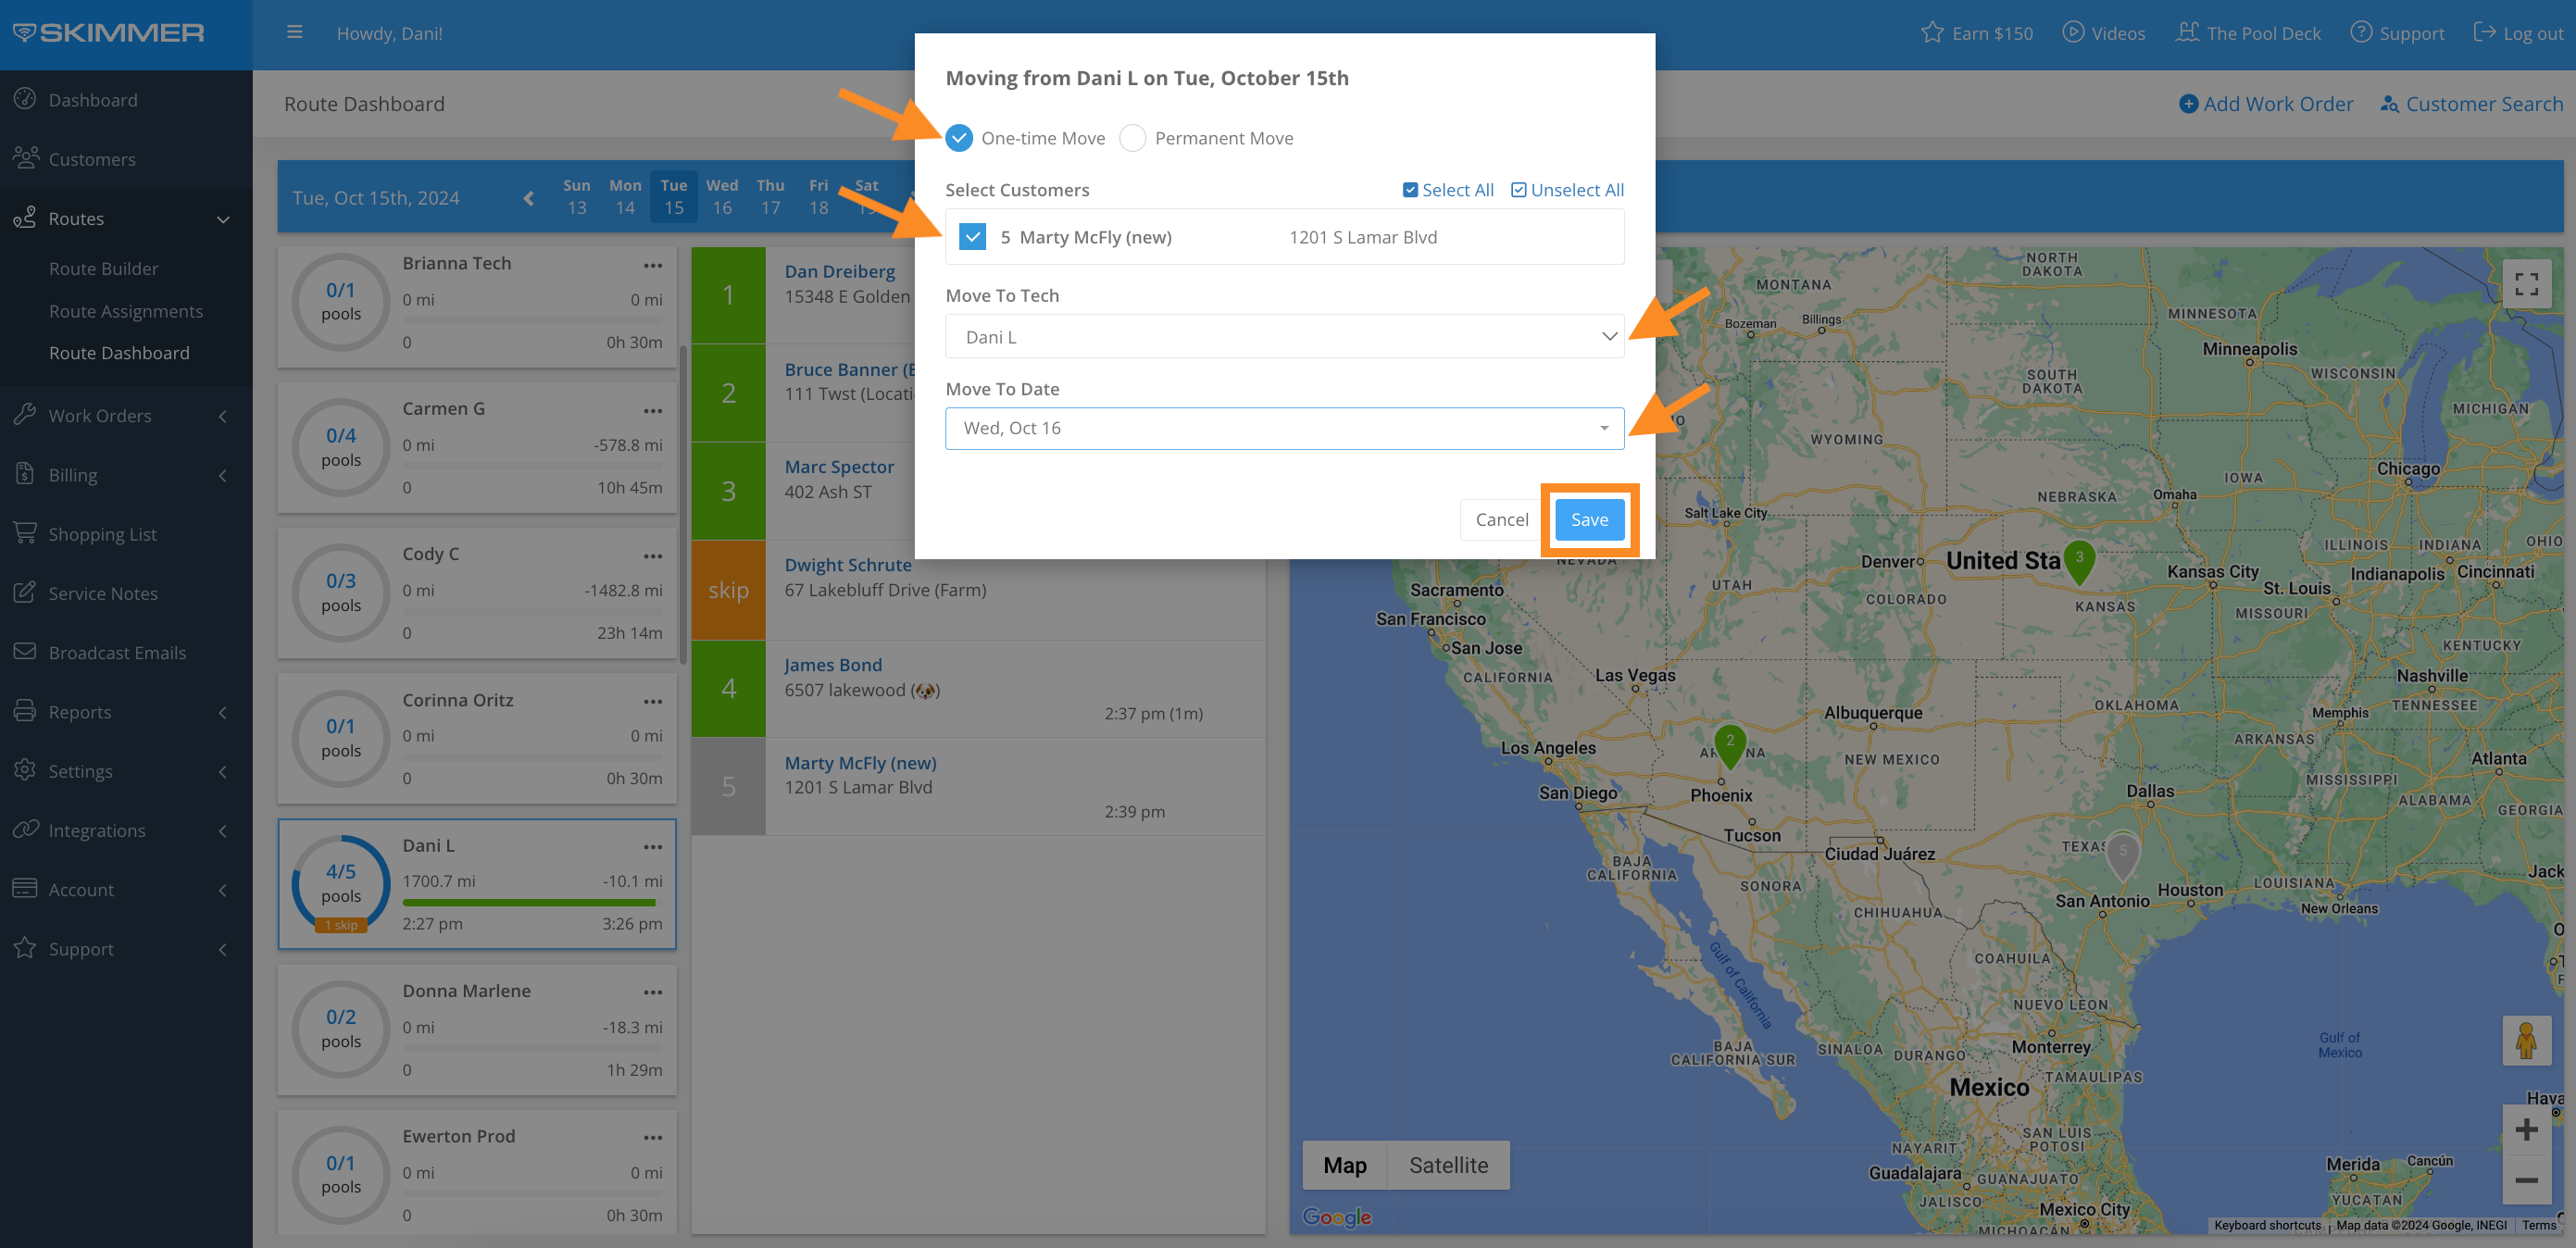Click the Cancel button

coord(1501,519)
